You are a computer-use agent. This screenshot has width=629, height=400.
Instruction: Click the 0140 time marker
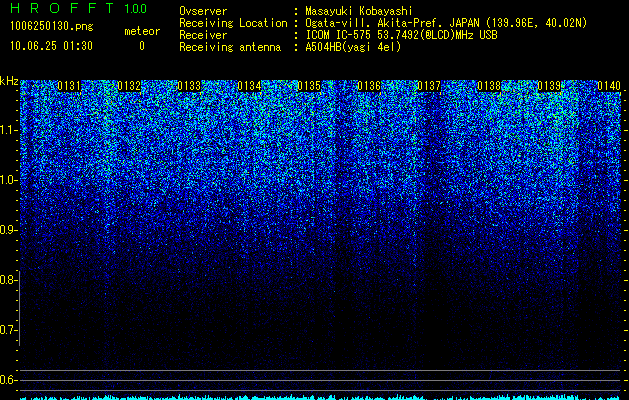coord(609,86)
